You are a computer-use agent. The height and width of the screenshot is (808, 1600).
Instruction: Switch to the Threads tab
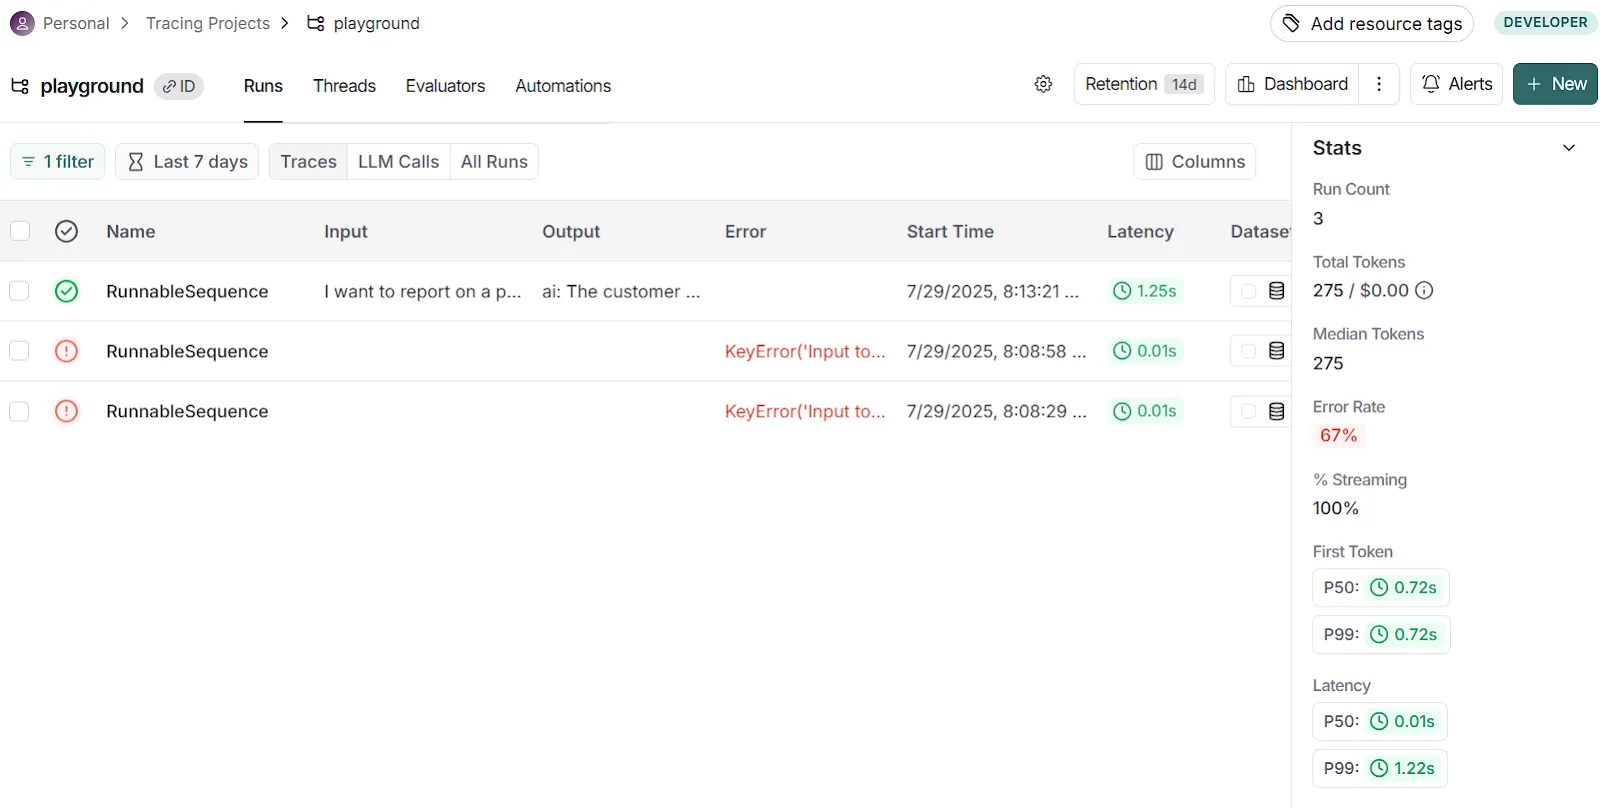click(x=344, y=86)
